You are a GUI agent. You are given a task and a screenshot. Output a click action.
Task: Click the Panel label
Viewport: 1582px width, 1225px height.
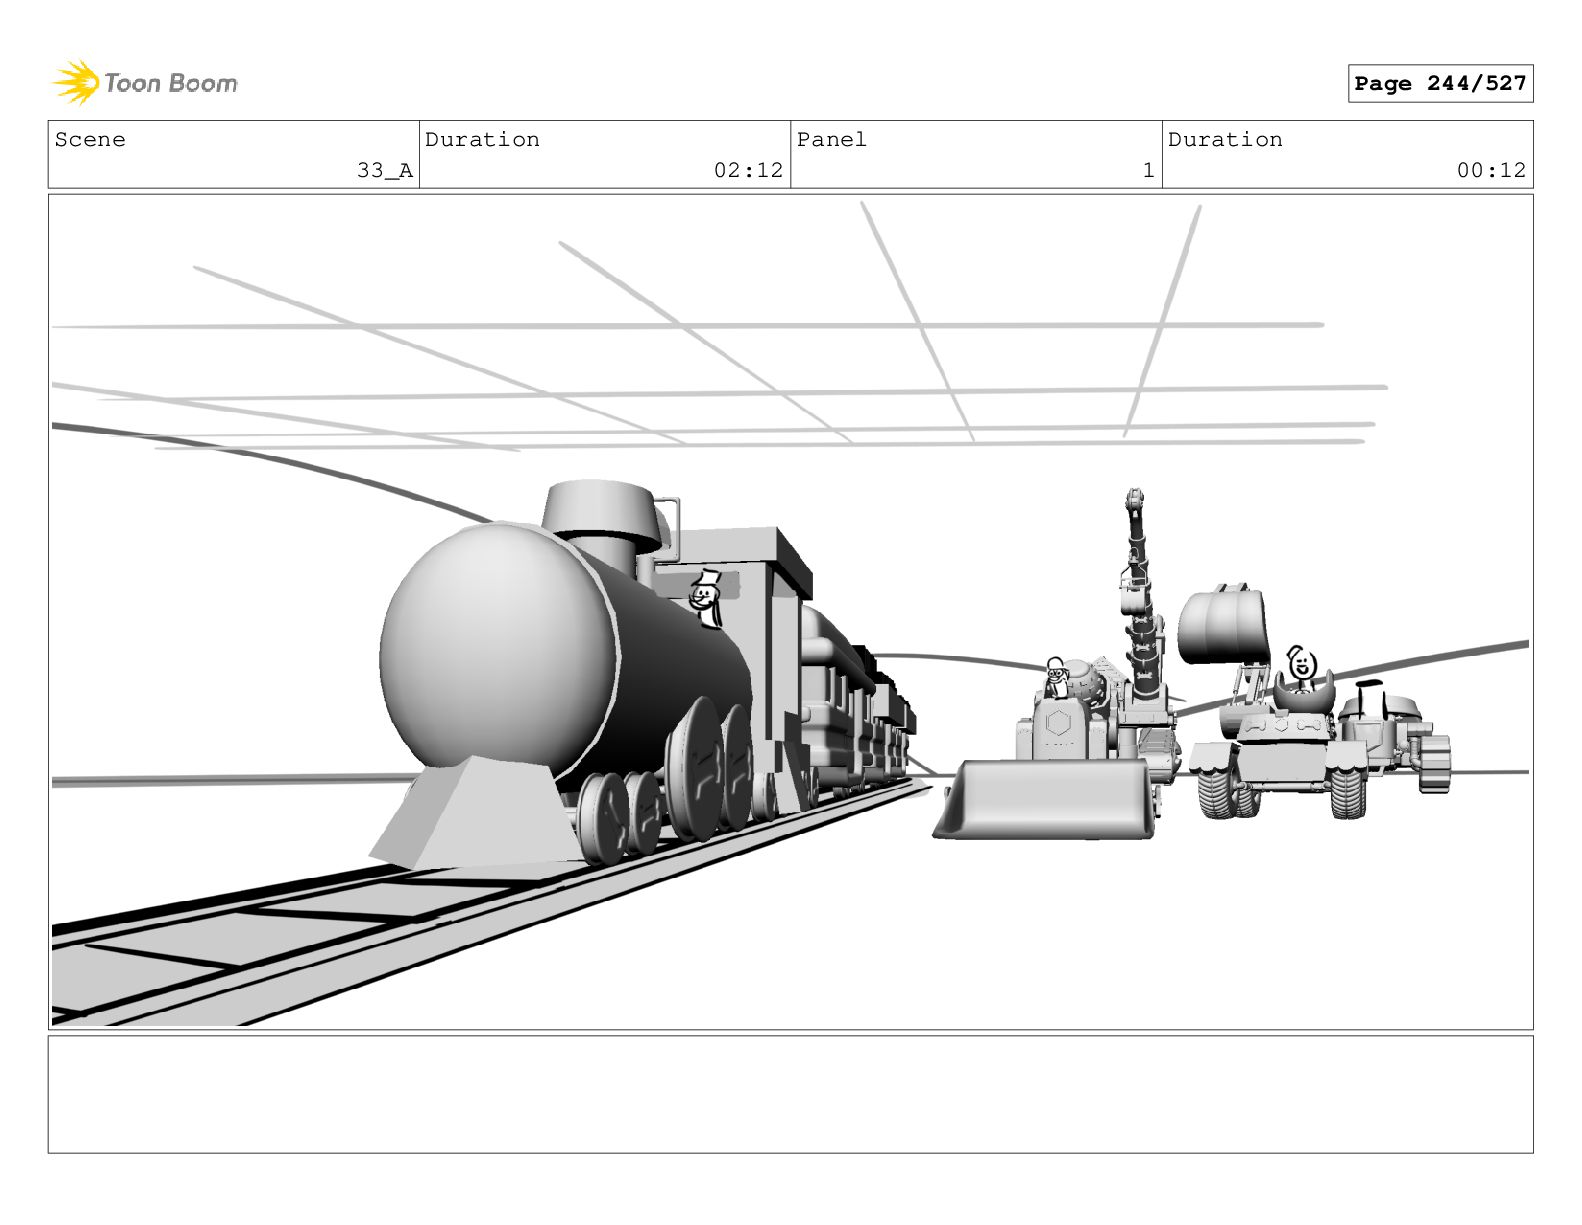point(832,140)
